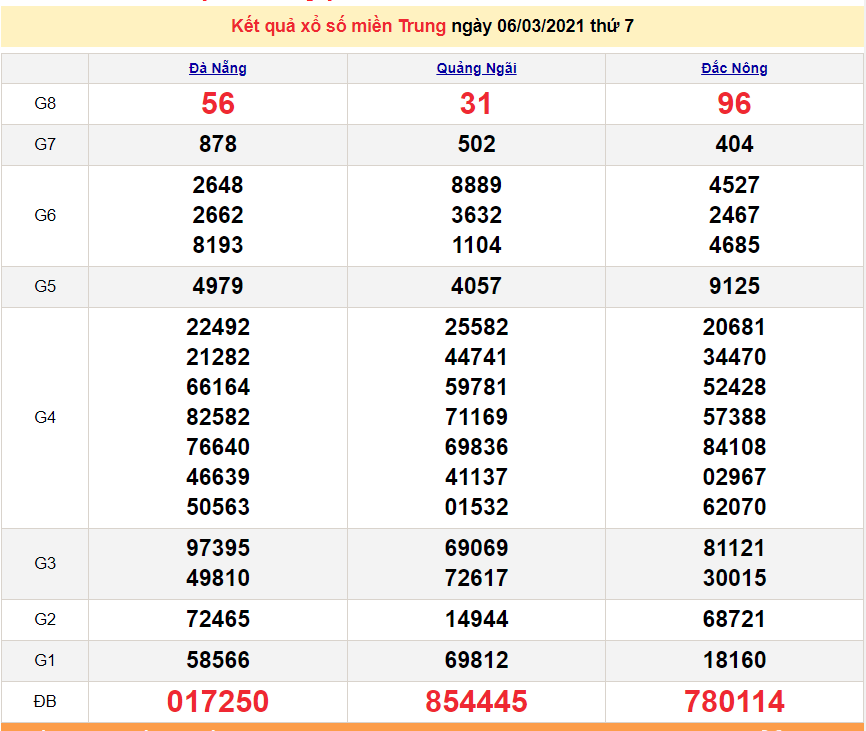Select the ĐB jackpot row label
Image resolution: width=866 pixels, height=731 pixels.
tap(45, 701)
